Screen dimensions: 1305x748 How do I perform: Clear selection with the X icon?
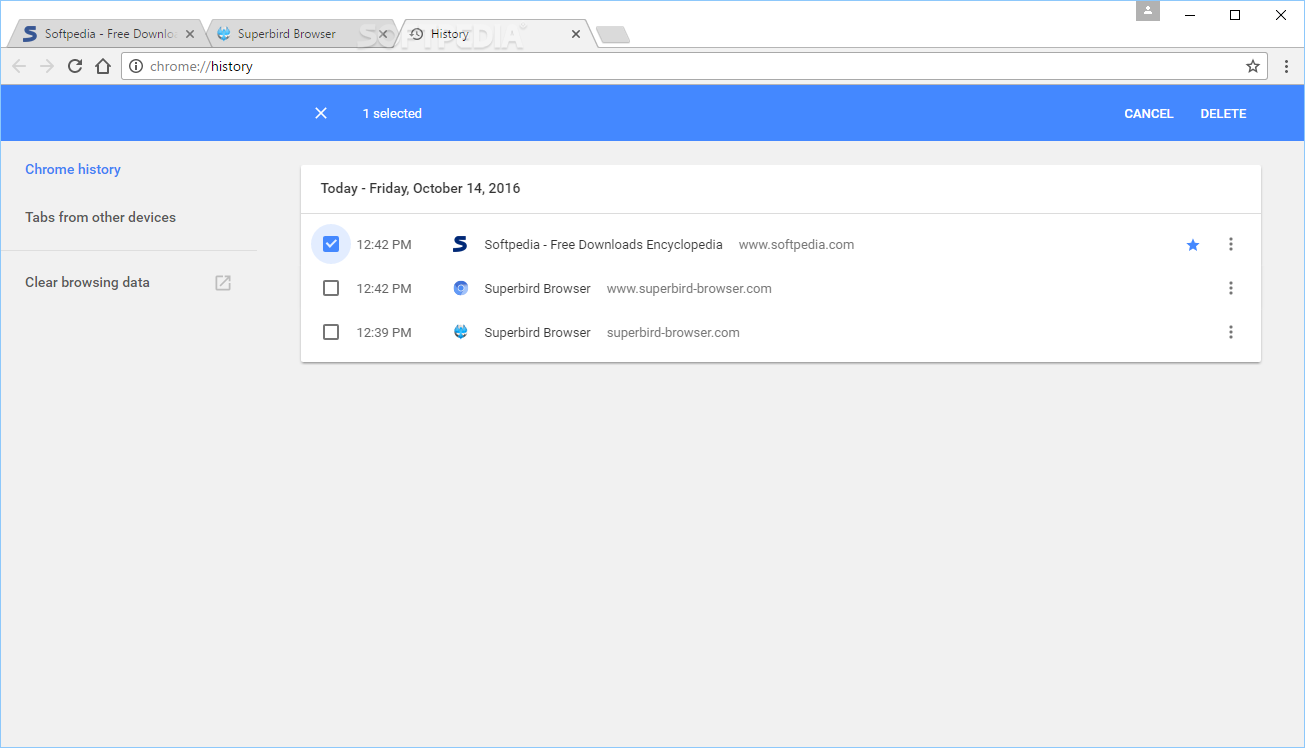tap(321, 113)
